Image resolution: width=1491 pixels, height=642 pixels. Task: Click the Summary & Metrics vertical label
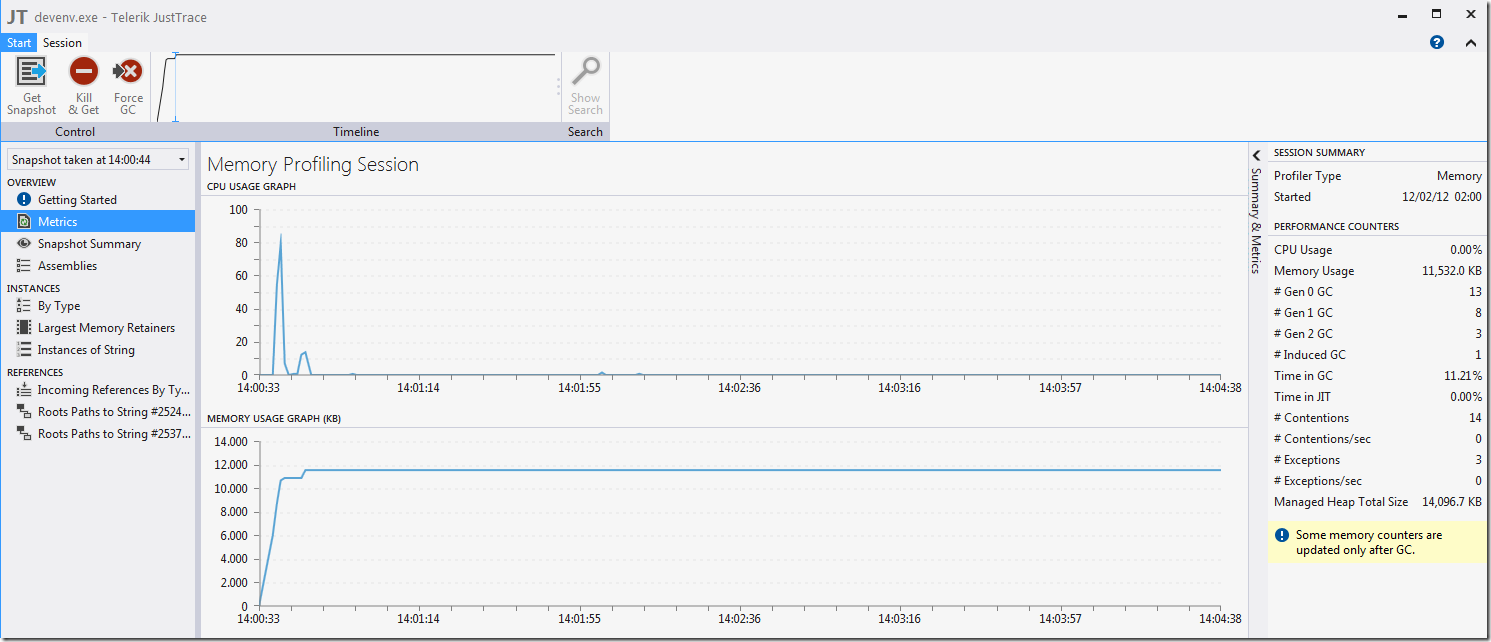(1256, 220)
